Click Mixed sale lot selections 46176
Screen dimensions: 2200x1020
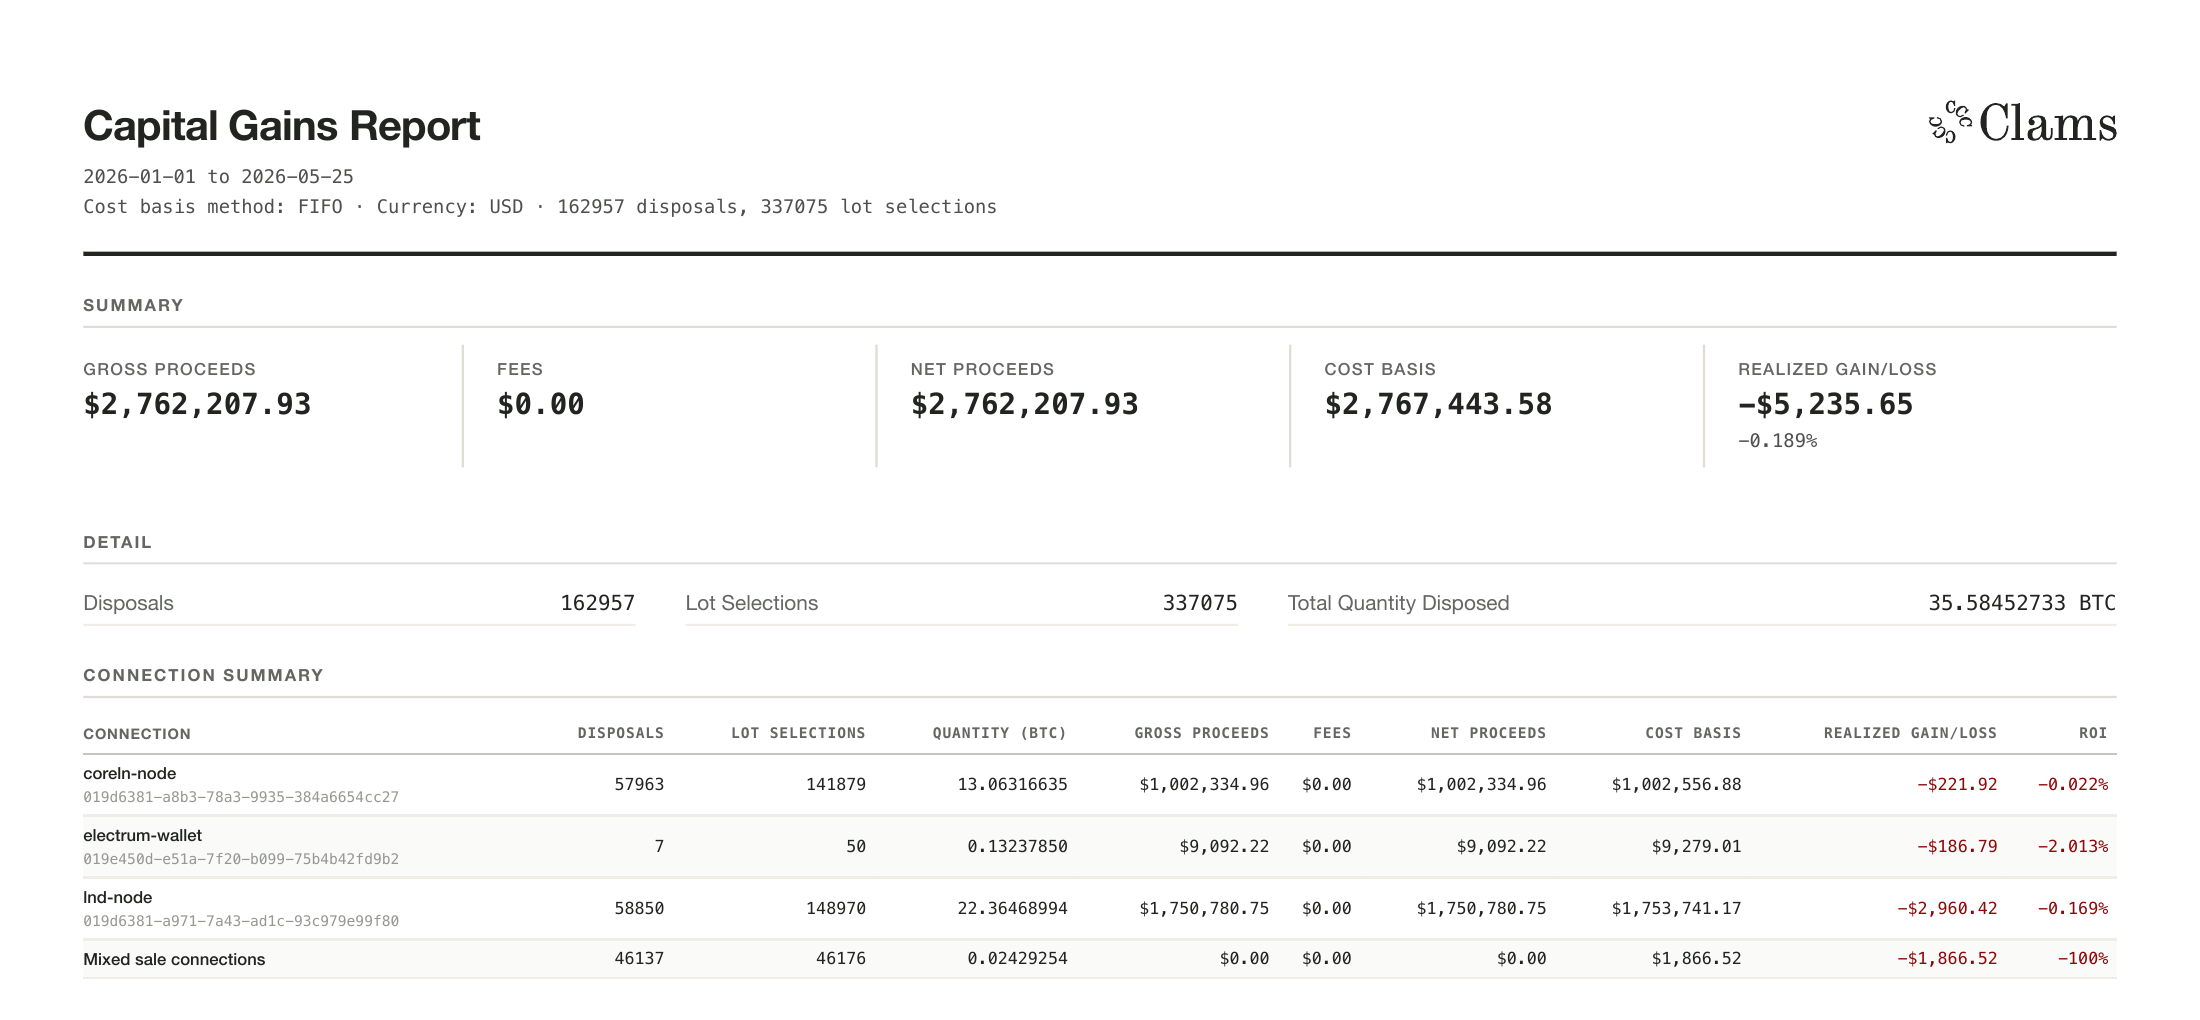[x=841, y=959]
